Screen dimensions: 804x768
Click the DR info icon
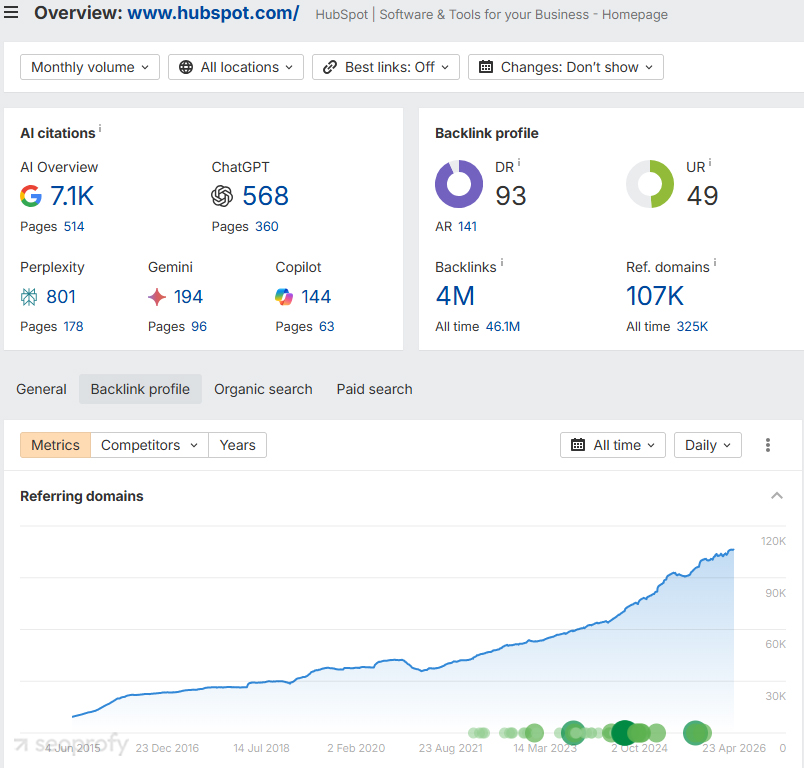point(519,163)
